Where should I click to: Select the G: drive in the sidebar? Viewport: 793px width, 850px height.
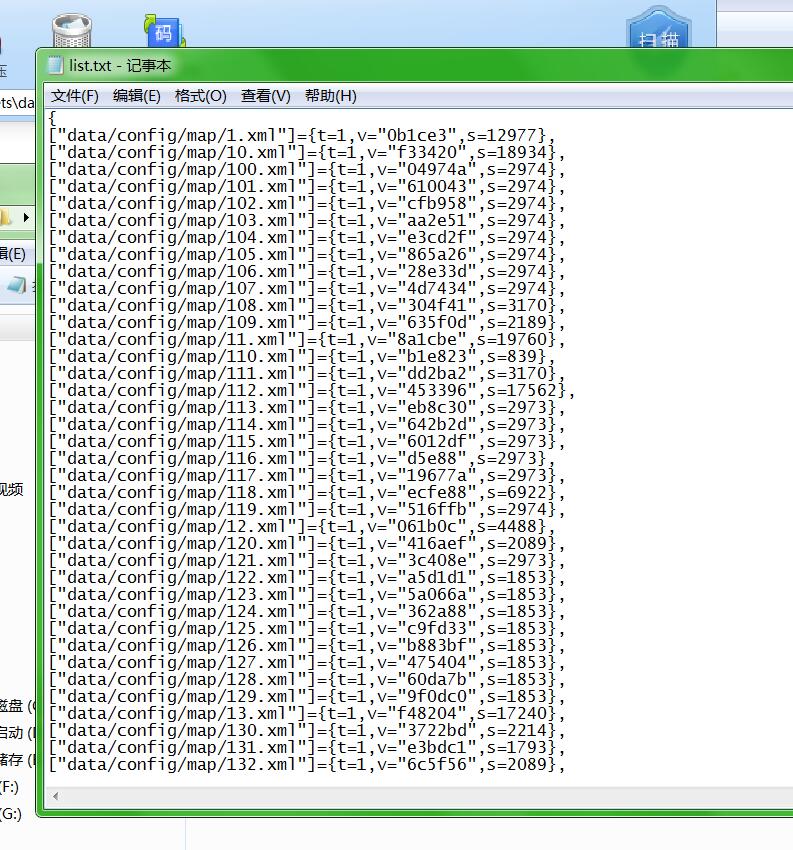click(x=10, y=814)
